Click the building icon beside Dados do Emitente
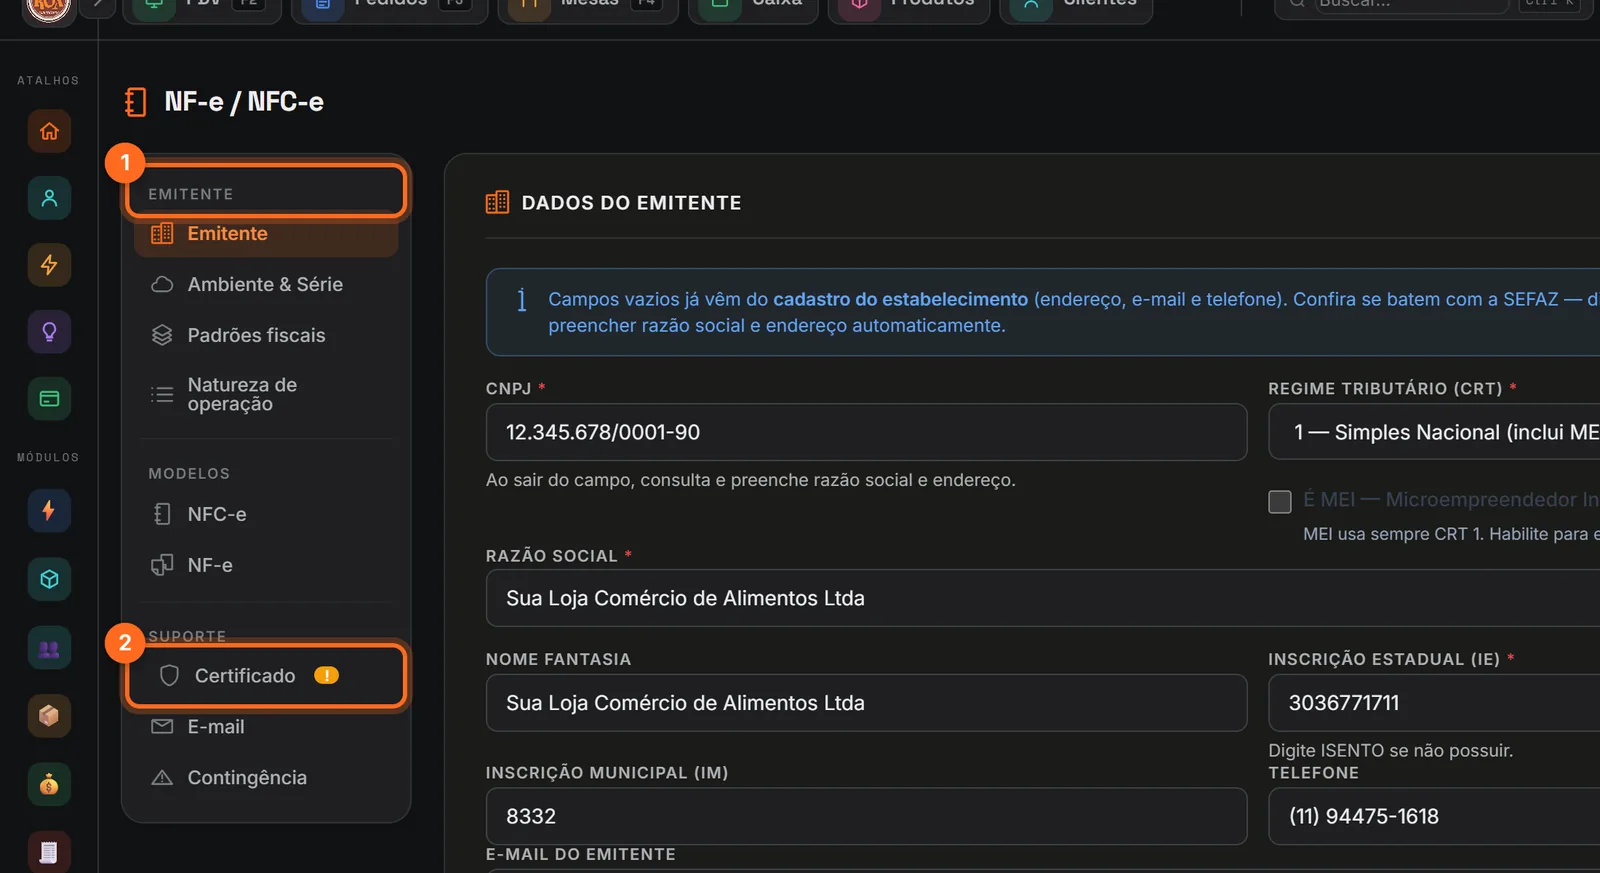The width and height of the screenshot is (1600, 873). (x=497, y=203)
